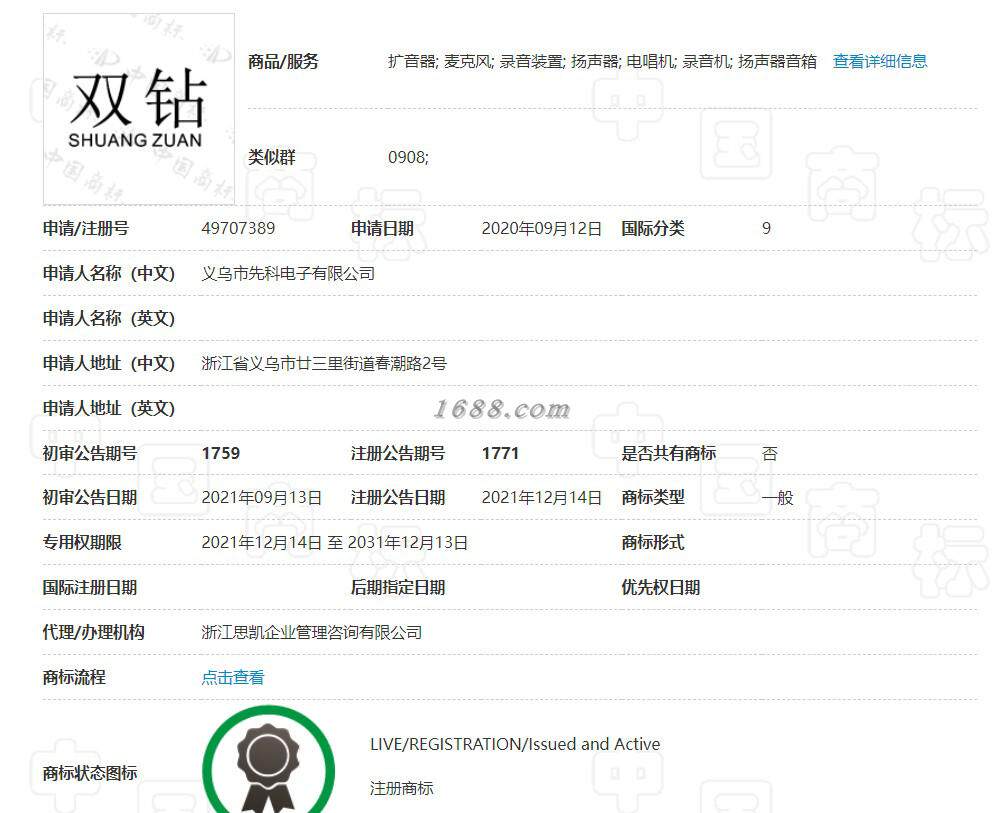
Task: Click the preliminary announcement date 2021年09月13日
Action: (x=261, y=498)
